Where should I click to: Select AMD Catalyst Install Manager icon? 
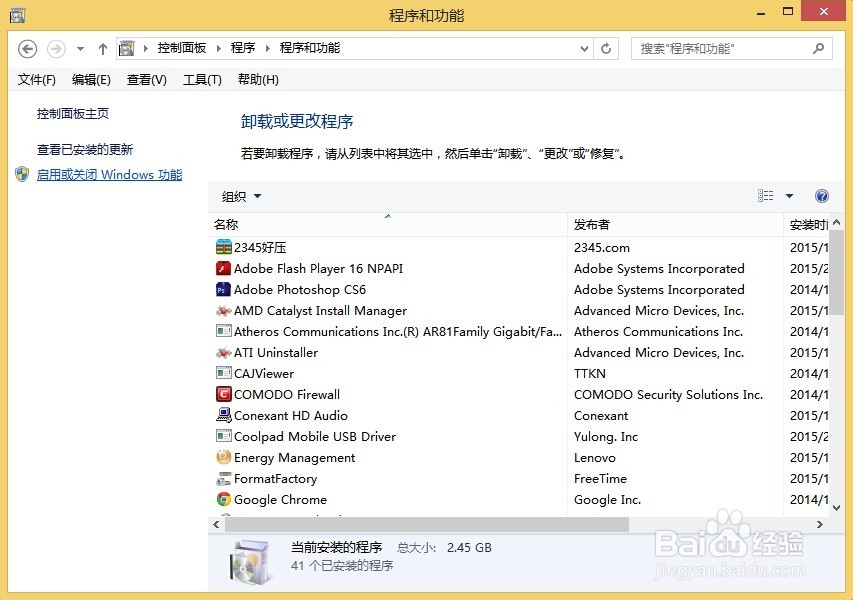point(224,311)
